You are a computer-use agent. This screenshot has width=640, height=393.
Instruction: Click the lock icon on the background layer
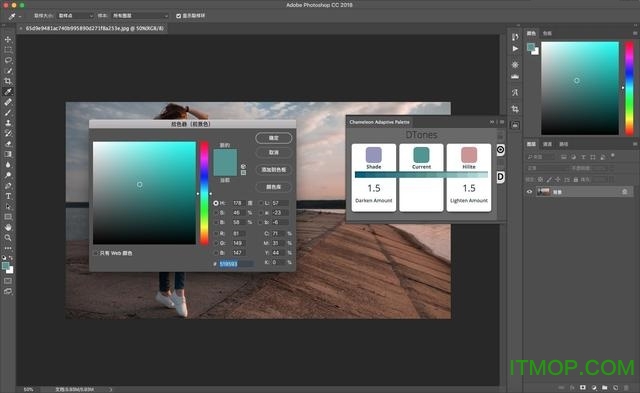(624, 192)
